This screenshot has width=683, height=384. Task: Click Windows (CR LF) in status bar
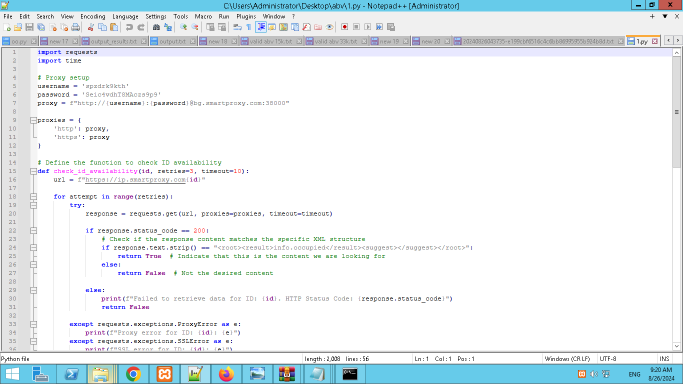(x=567, y=359)
